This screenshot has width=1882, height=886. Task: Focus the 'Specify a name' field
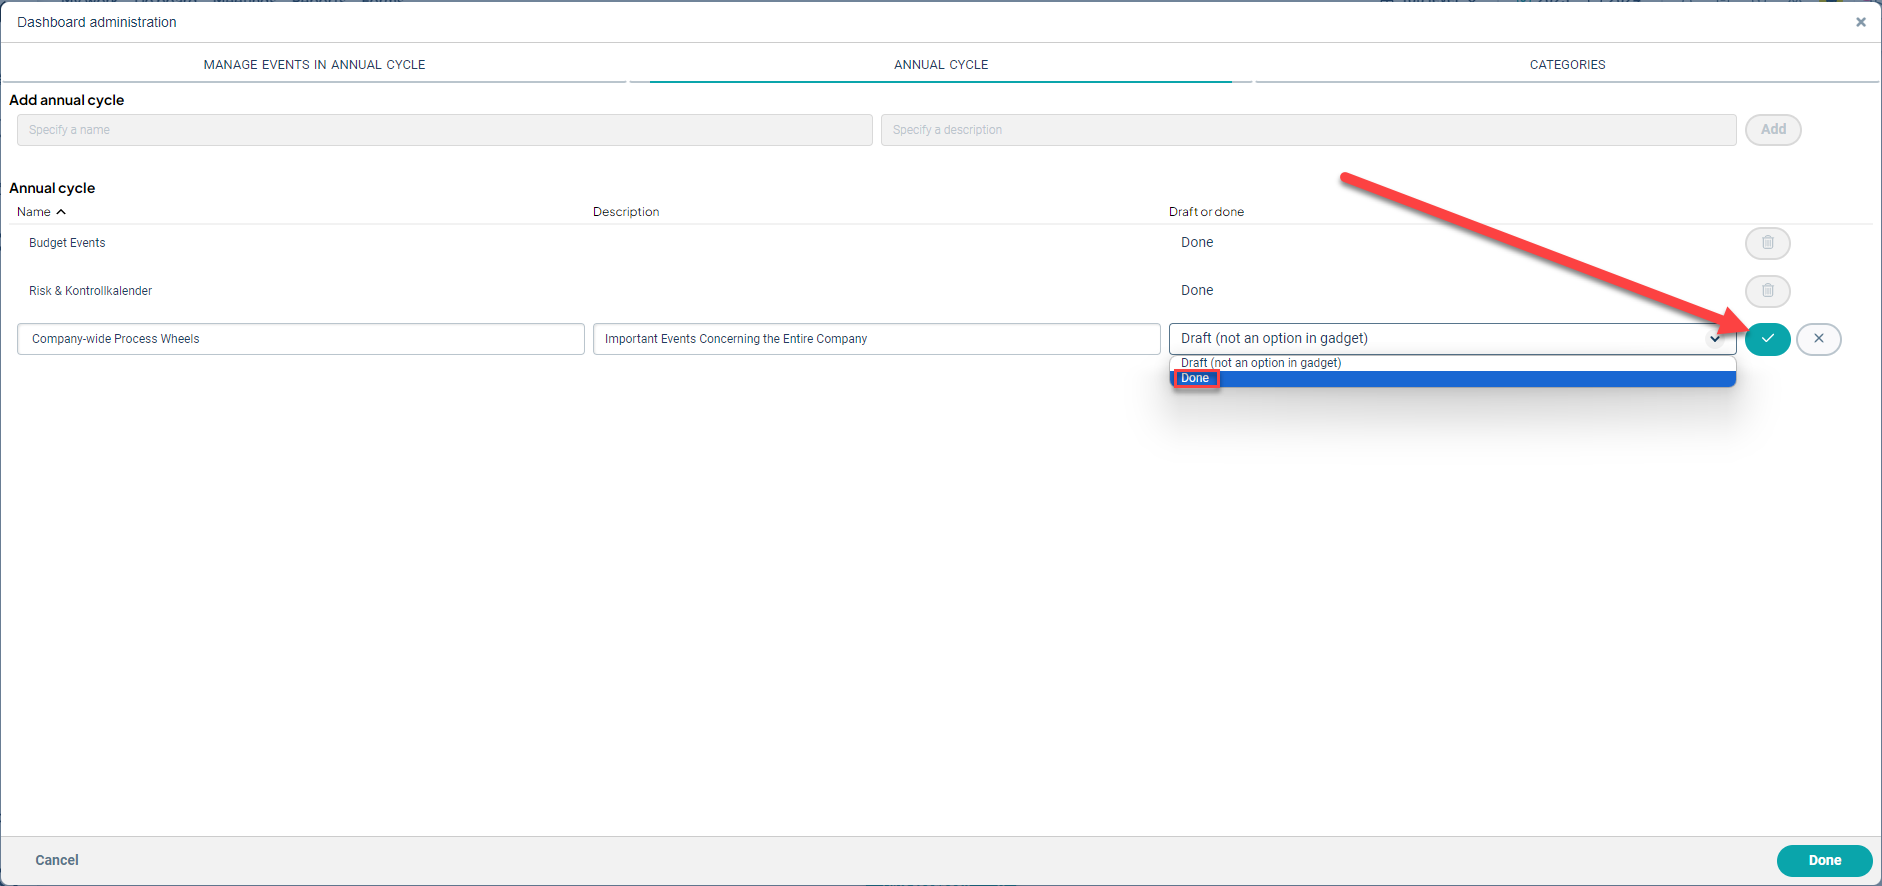click(x=444, y=130)
